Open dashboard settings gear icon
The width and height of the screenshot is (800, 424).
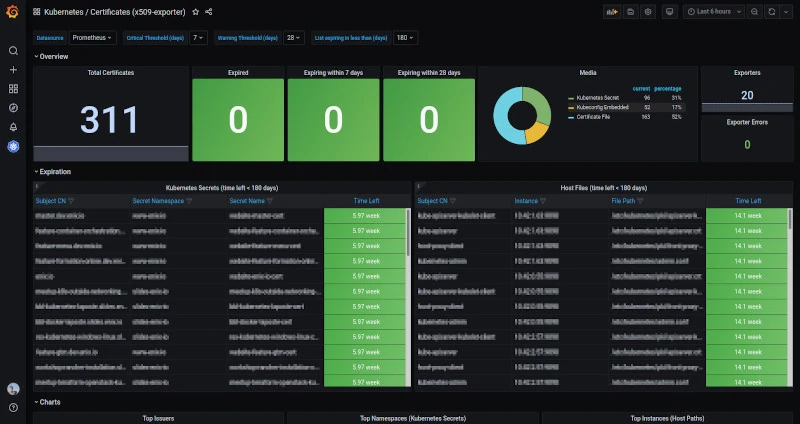tap(648, 12)
